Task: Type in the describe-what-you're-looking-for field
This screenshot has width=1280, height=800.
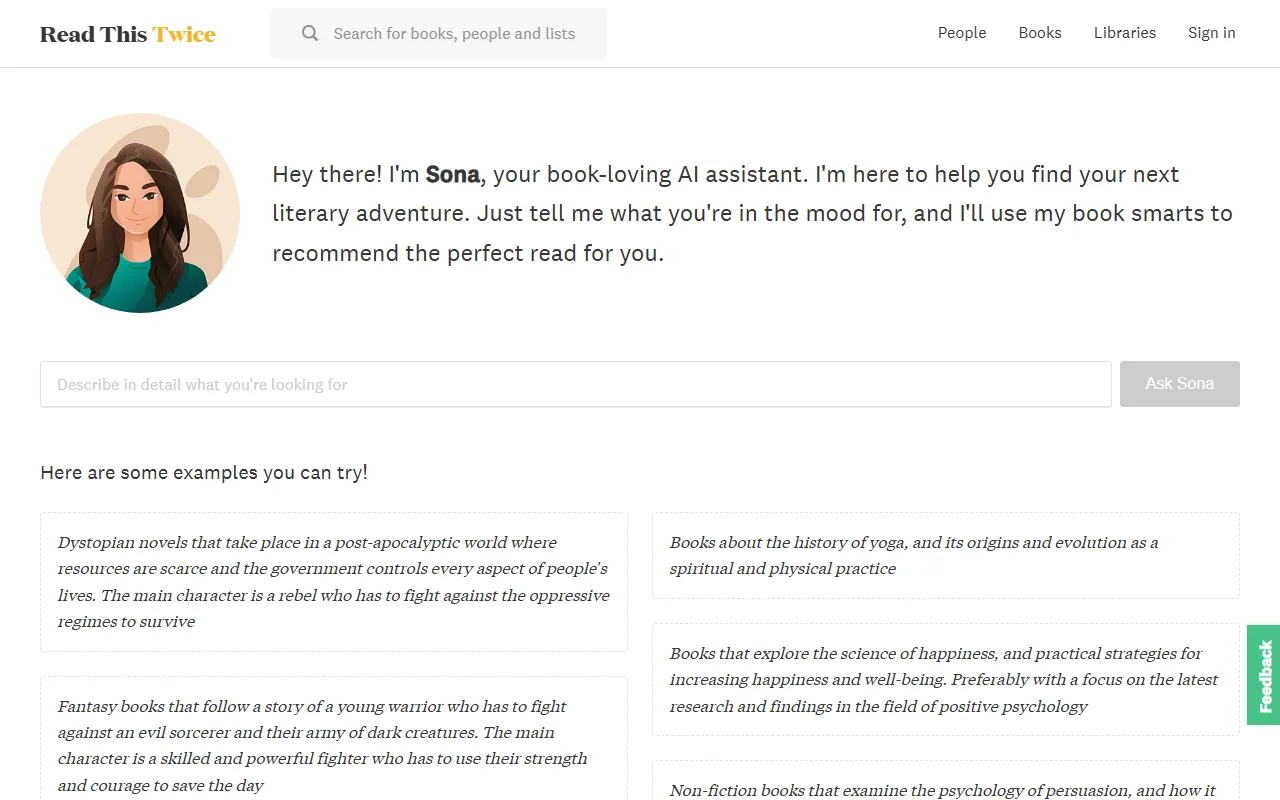Action: 575,384
